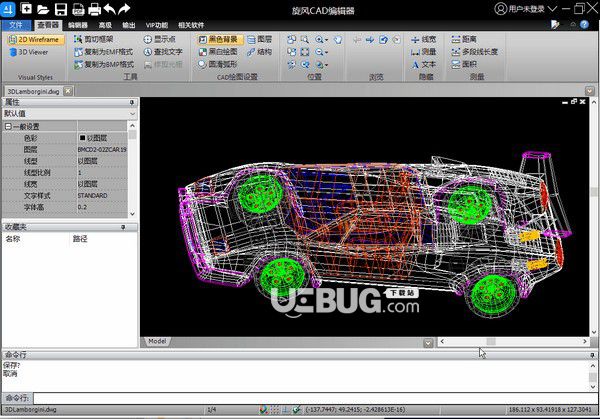Click the 命令行 command input field
Viewport: 600px width, 419px height.
pos(315,398)
